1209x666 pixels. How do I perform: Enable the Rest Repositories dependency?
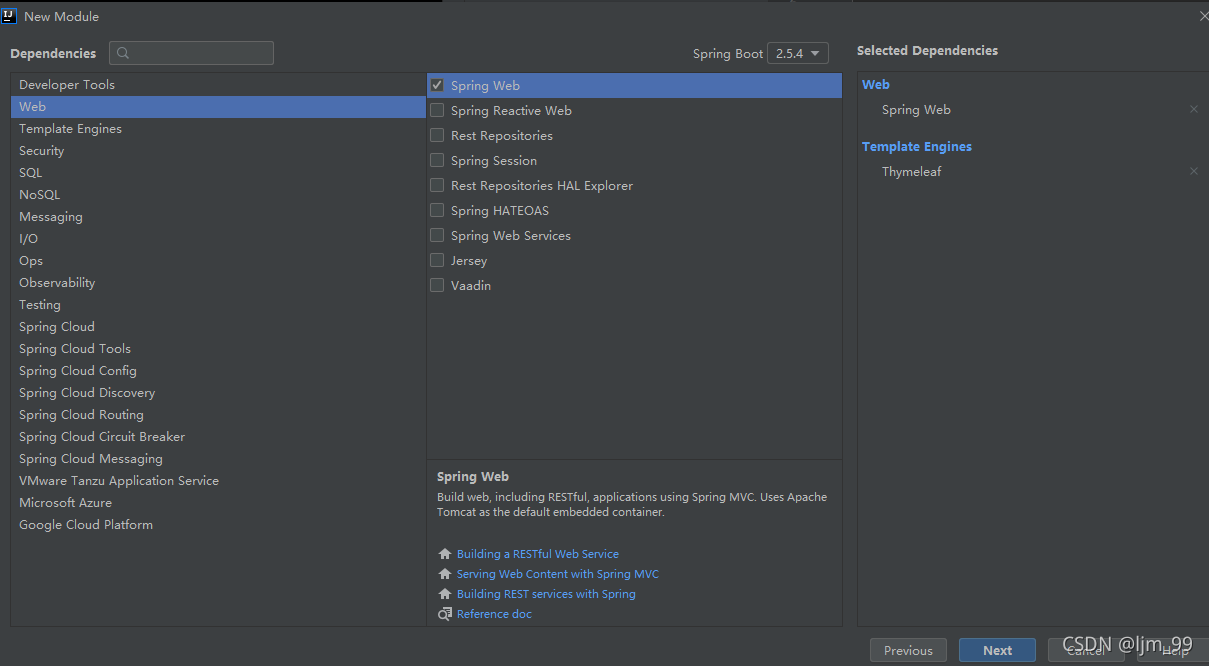click(x=437, y=135)
